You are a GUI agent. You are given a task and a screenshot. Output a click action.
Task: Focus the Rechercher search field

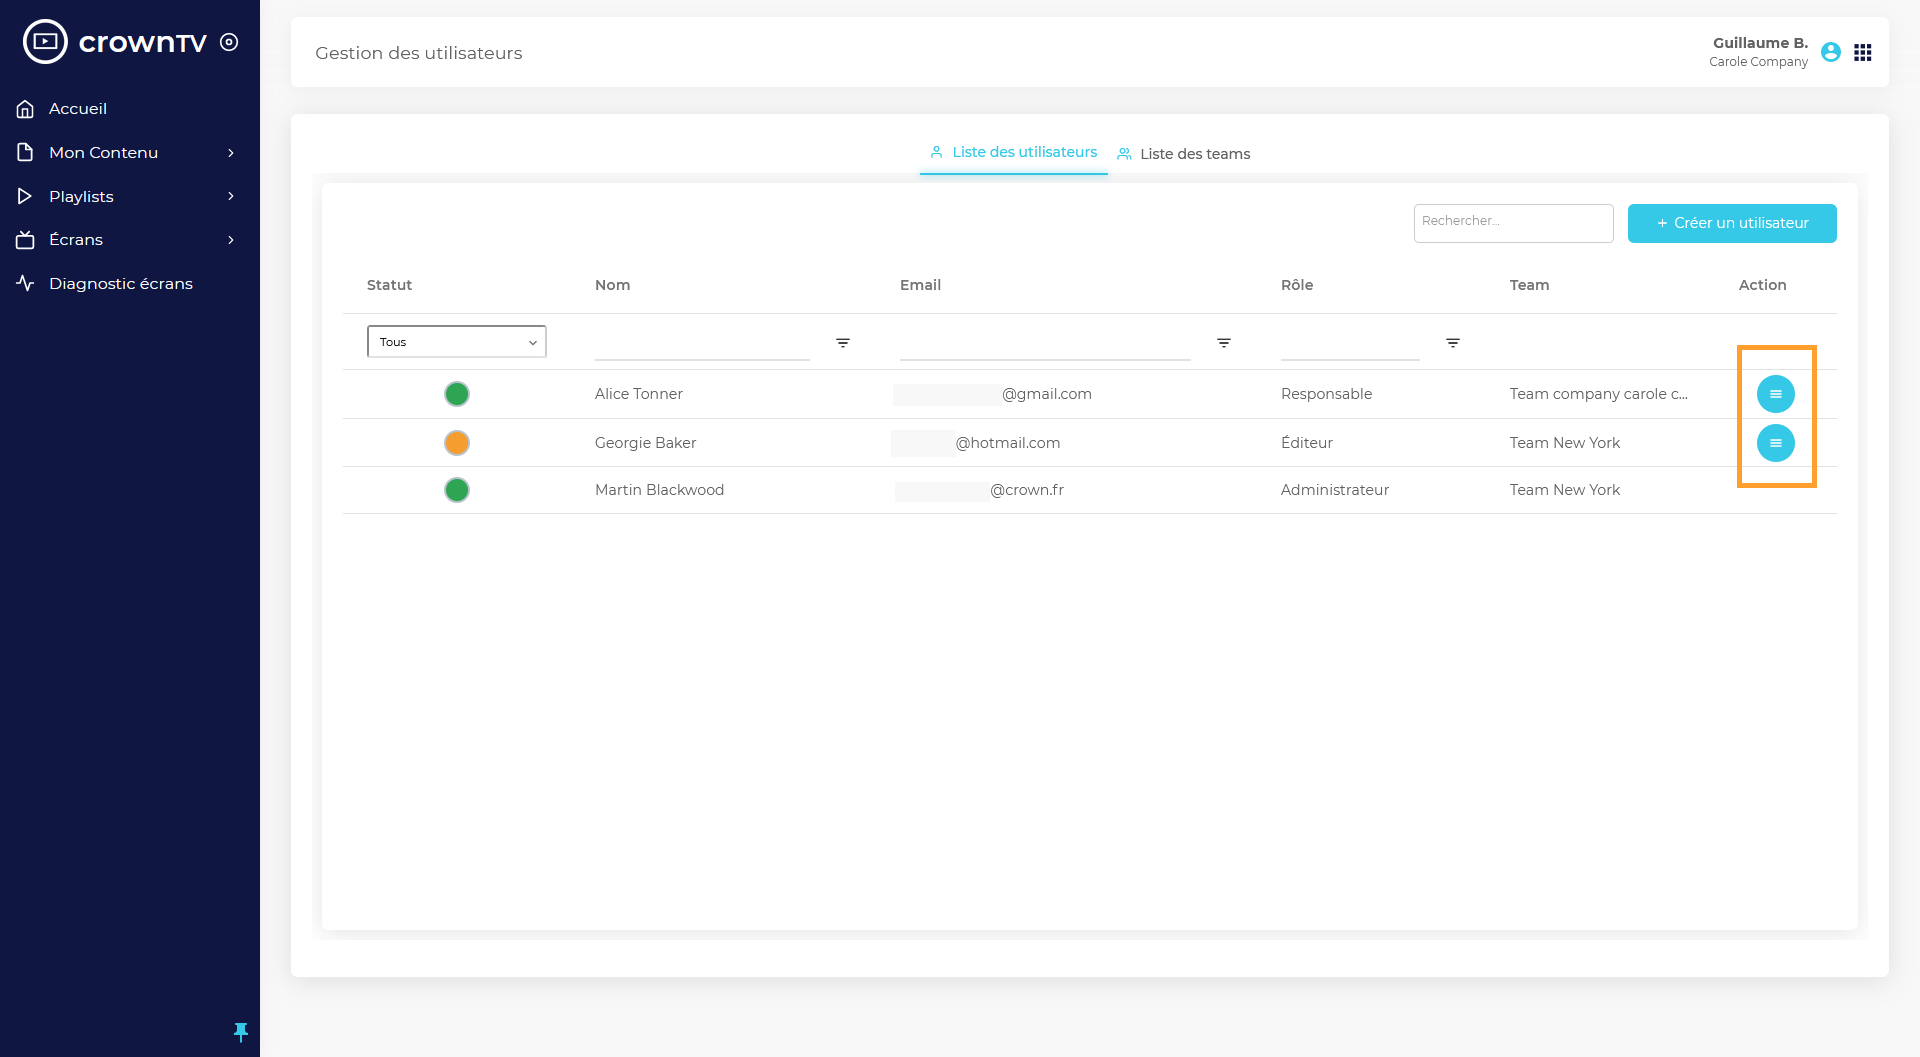tap(1513, 223)
